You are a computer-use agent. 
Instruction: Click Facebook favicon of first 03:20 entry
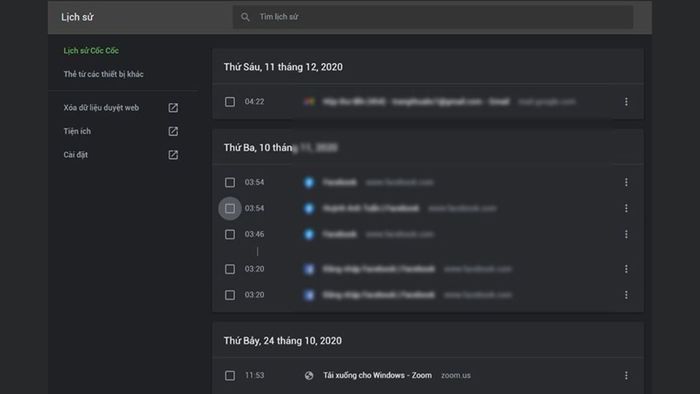(x=309, y=269)
